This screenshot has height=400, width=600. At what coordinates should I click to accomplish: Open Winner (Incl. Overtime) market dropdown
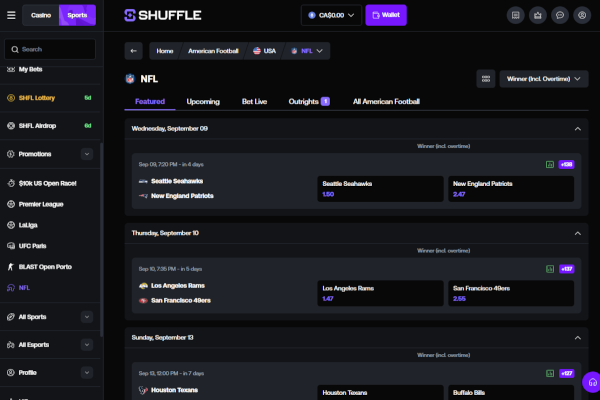(x=544, y=79)
